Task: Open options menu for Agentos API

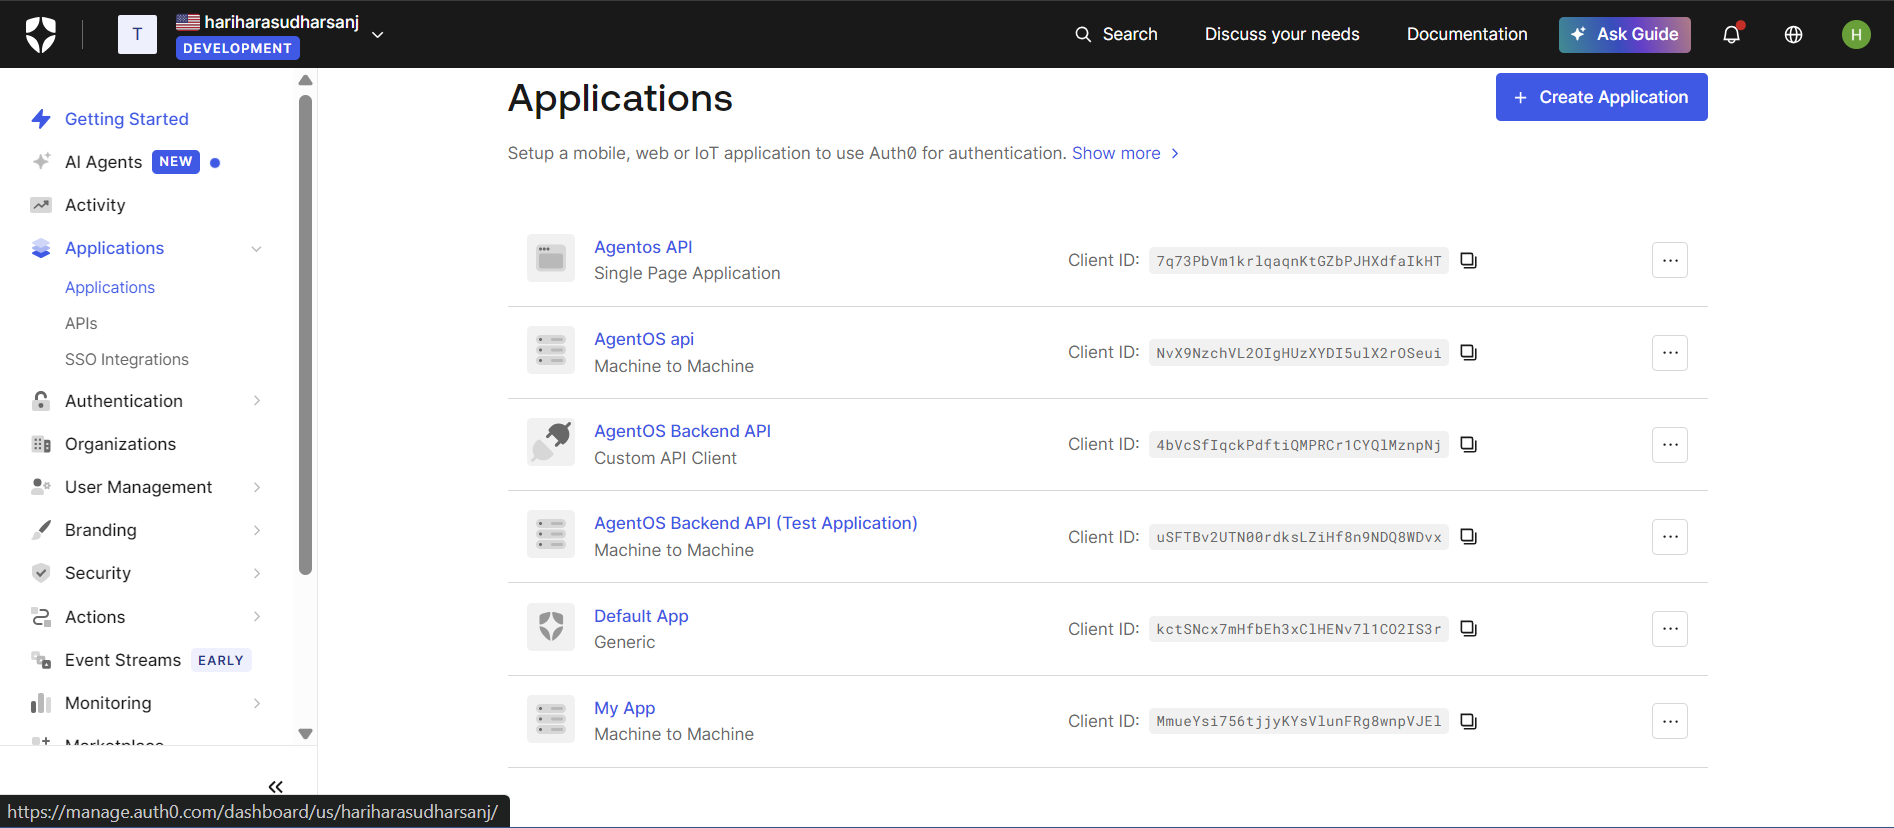Action: click(1670, 260)
